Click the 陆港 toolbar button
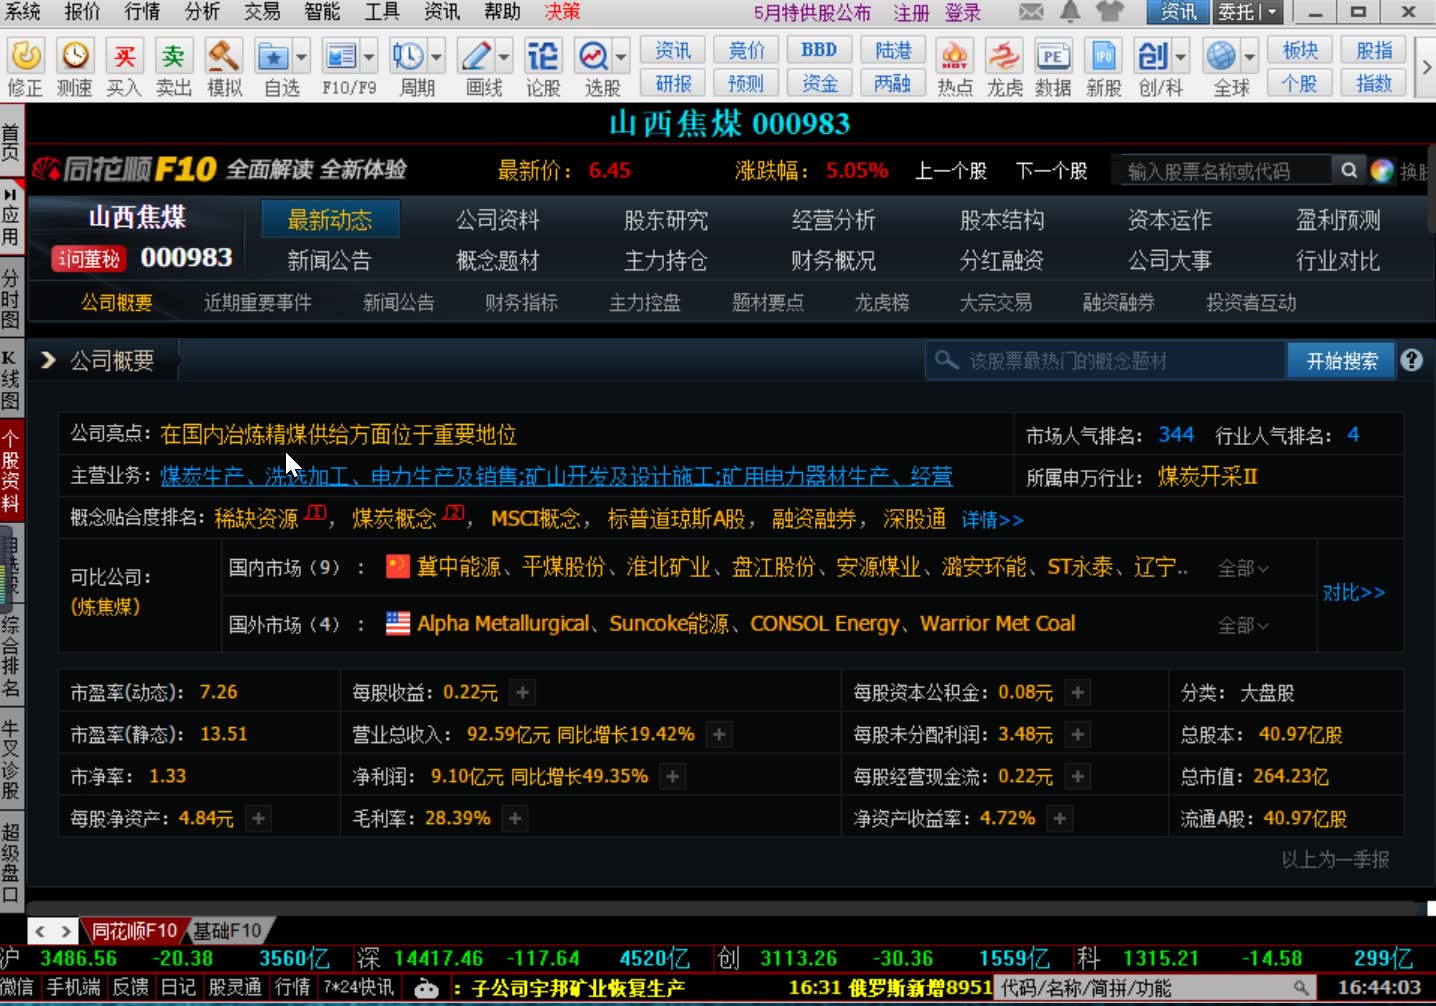 893,50
